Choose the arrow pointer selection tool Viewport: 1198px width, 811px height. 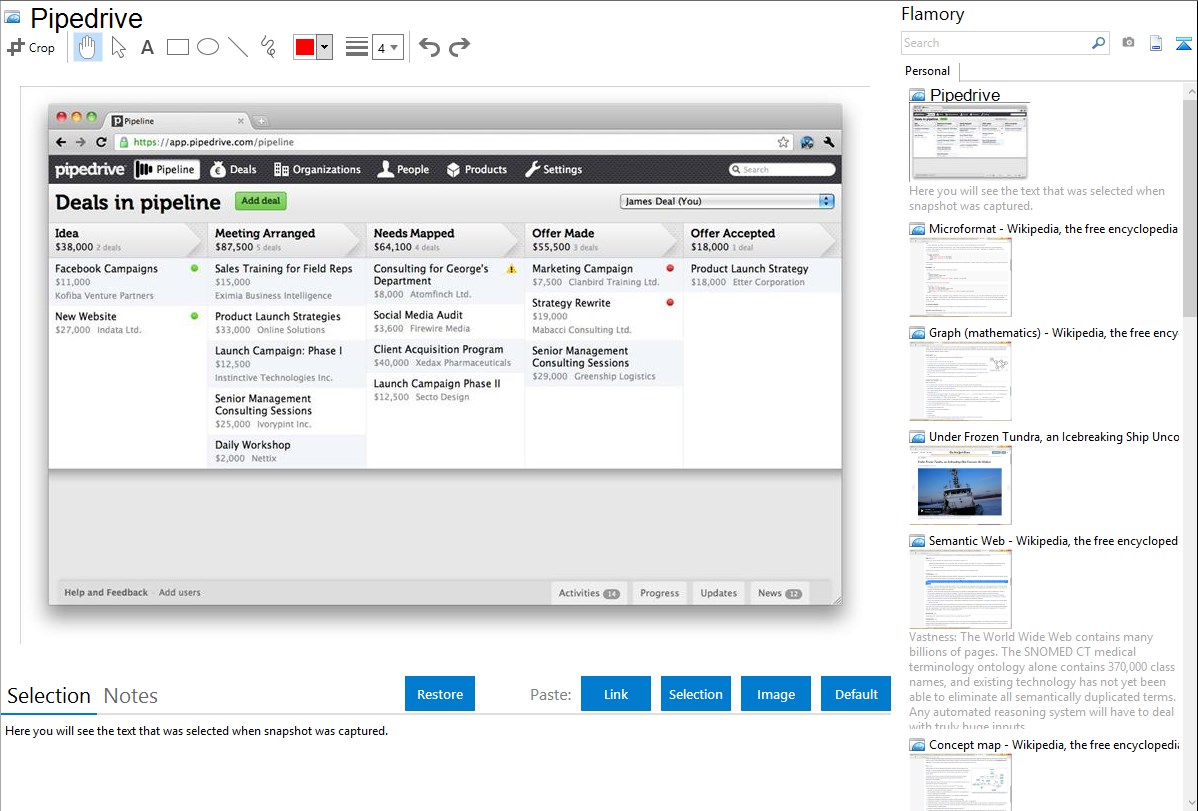[118, 47]
